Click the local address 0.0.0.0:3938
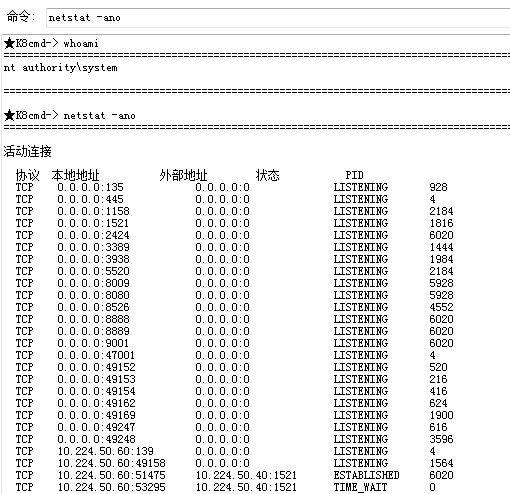Image resolution: width=510 pixels, height=494 pixels. [x=93, y=259]
